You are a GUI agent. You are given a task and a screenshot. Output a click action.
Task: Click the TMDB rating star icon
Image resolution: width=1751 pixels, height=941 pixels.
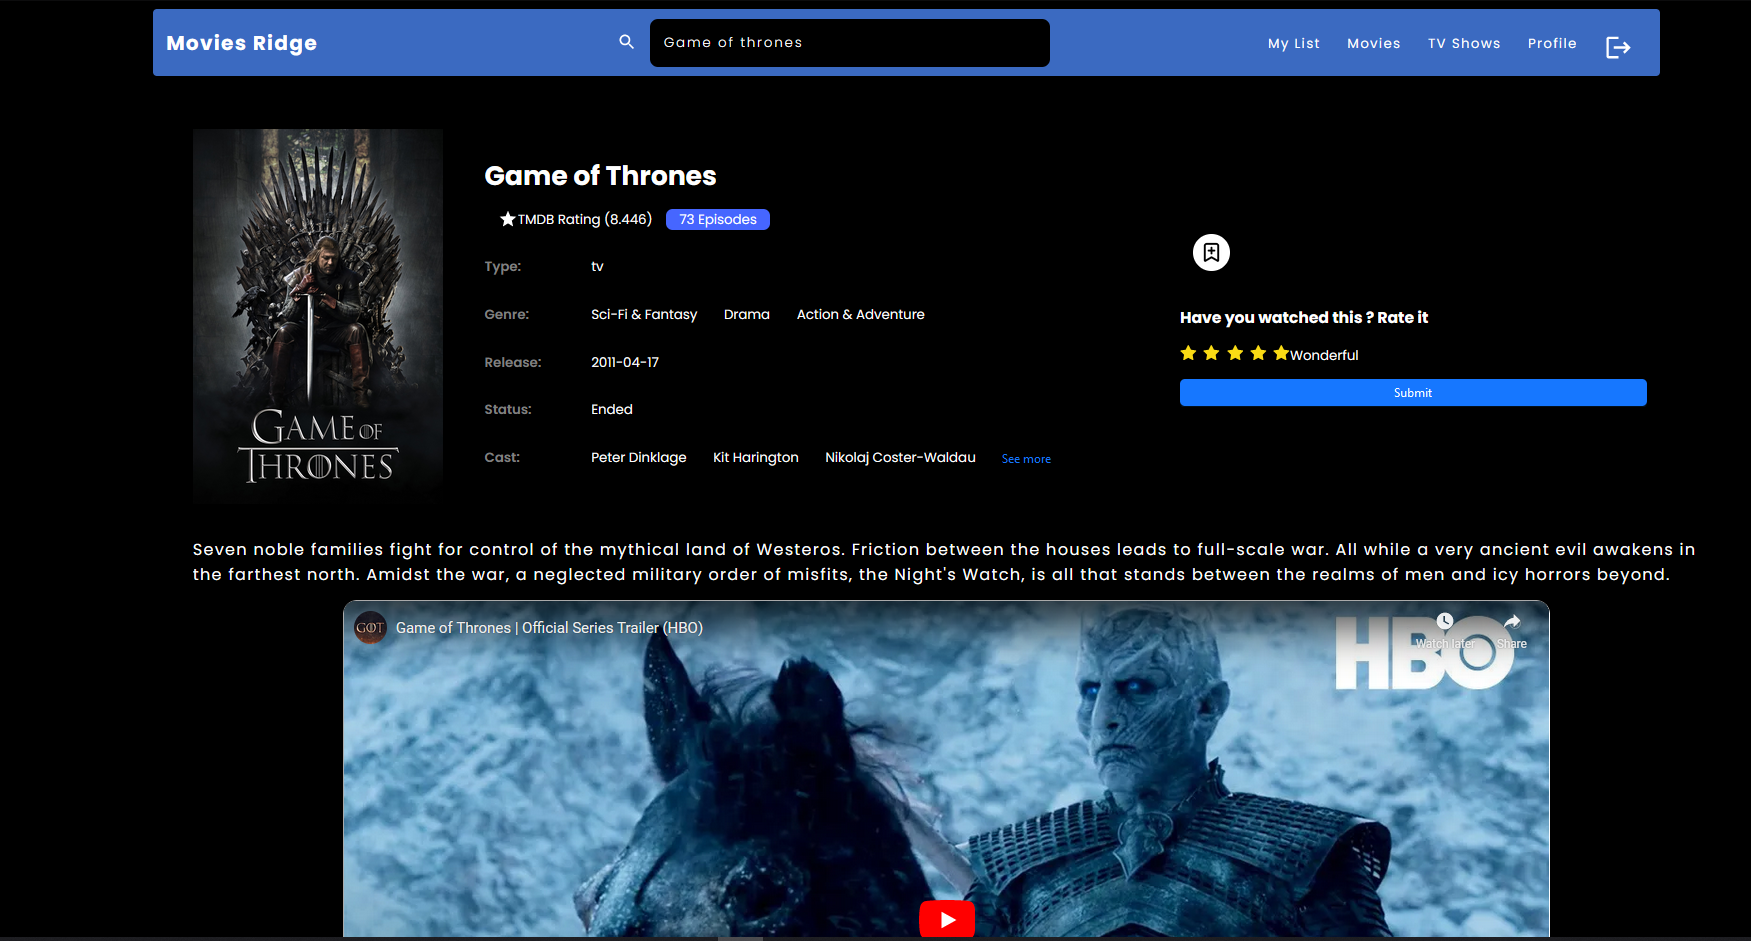pyautogui.click(x=505, y=218)
